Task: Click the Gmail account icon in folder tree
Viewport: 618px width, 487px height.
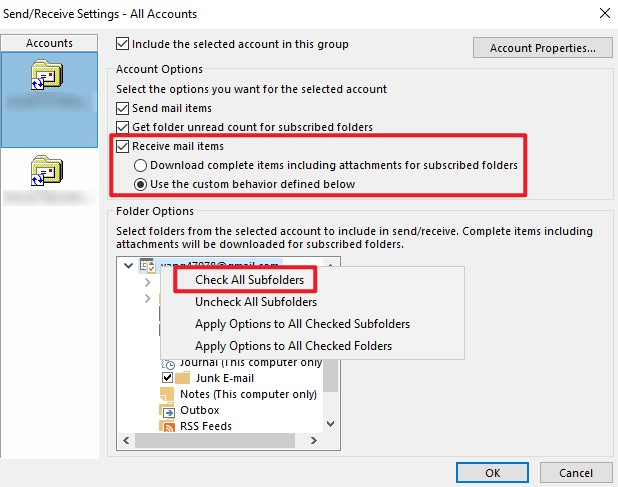Action: (147, 266)
